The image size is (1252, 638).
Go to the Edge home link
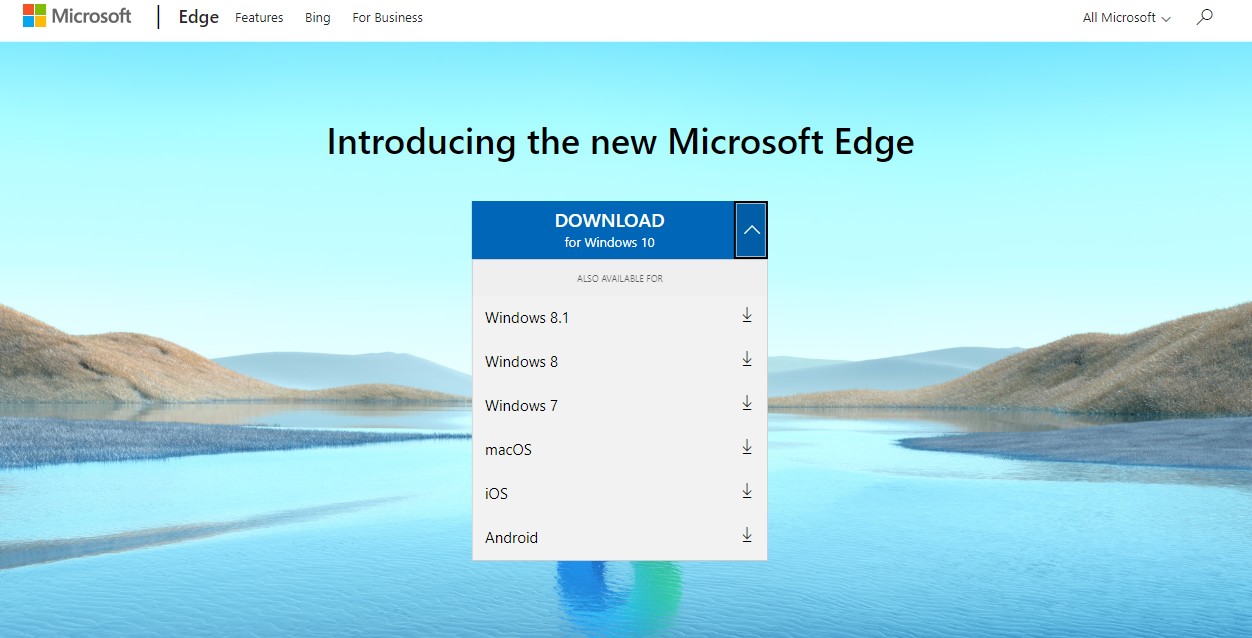(198, 17)
